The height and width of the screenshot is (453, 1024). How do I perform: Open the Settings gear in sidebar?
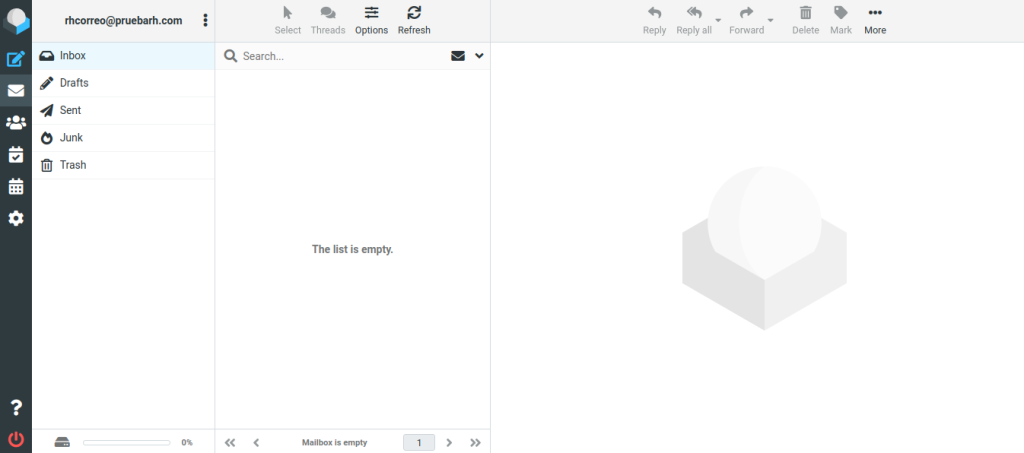16,218
